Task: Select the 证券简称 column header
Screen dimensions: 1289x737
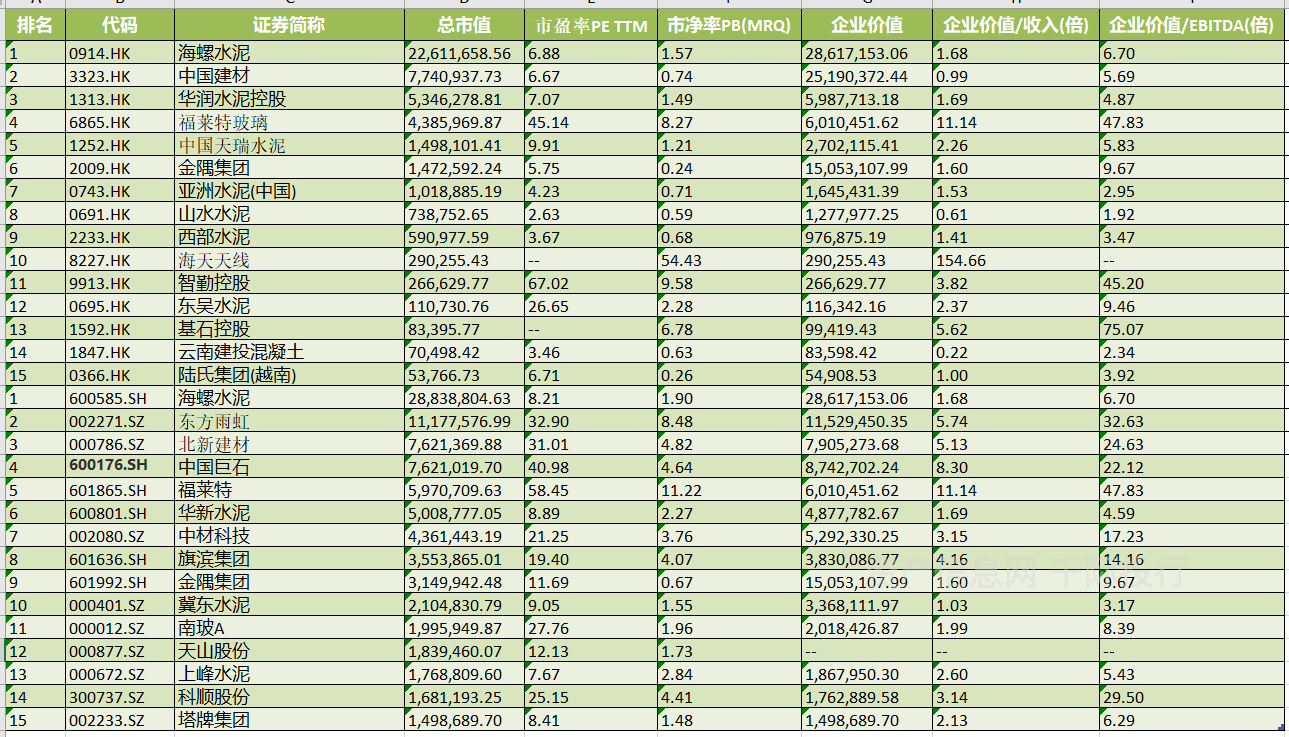Action: (x=289, y=25)
